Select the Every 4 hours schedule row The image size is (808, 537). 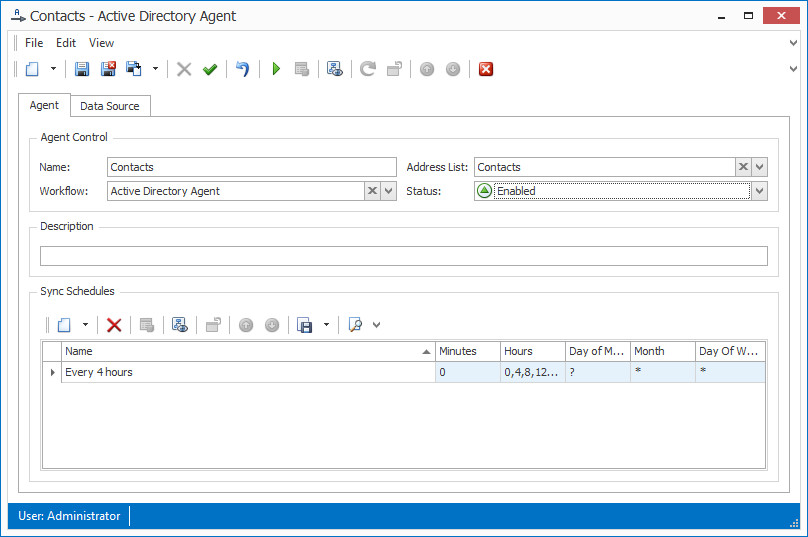coord(403,372)
